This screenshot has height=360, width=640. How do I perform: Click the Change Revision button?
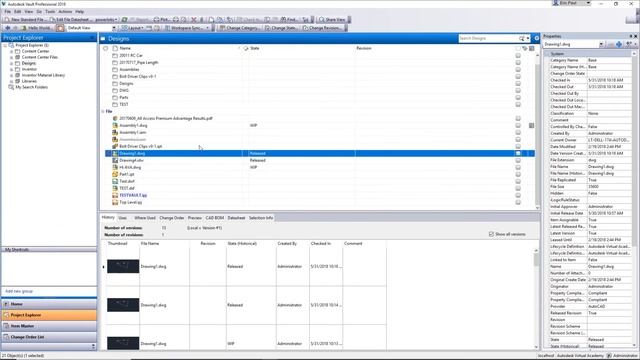click(322, 28)
